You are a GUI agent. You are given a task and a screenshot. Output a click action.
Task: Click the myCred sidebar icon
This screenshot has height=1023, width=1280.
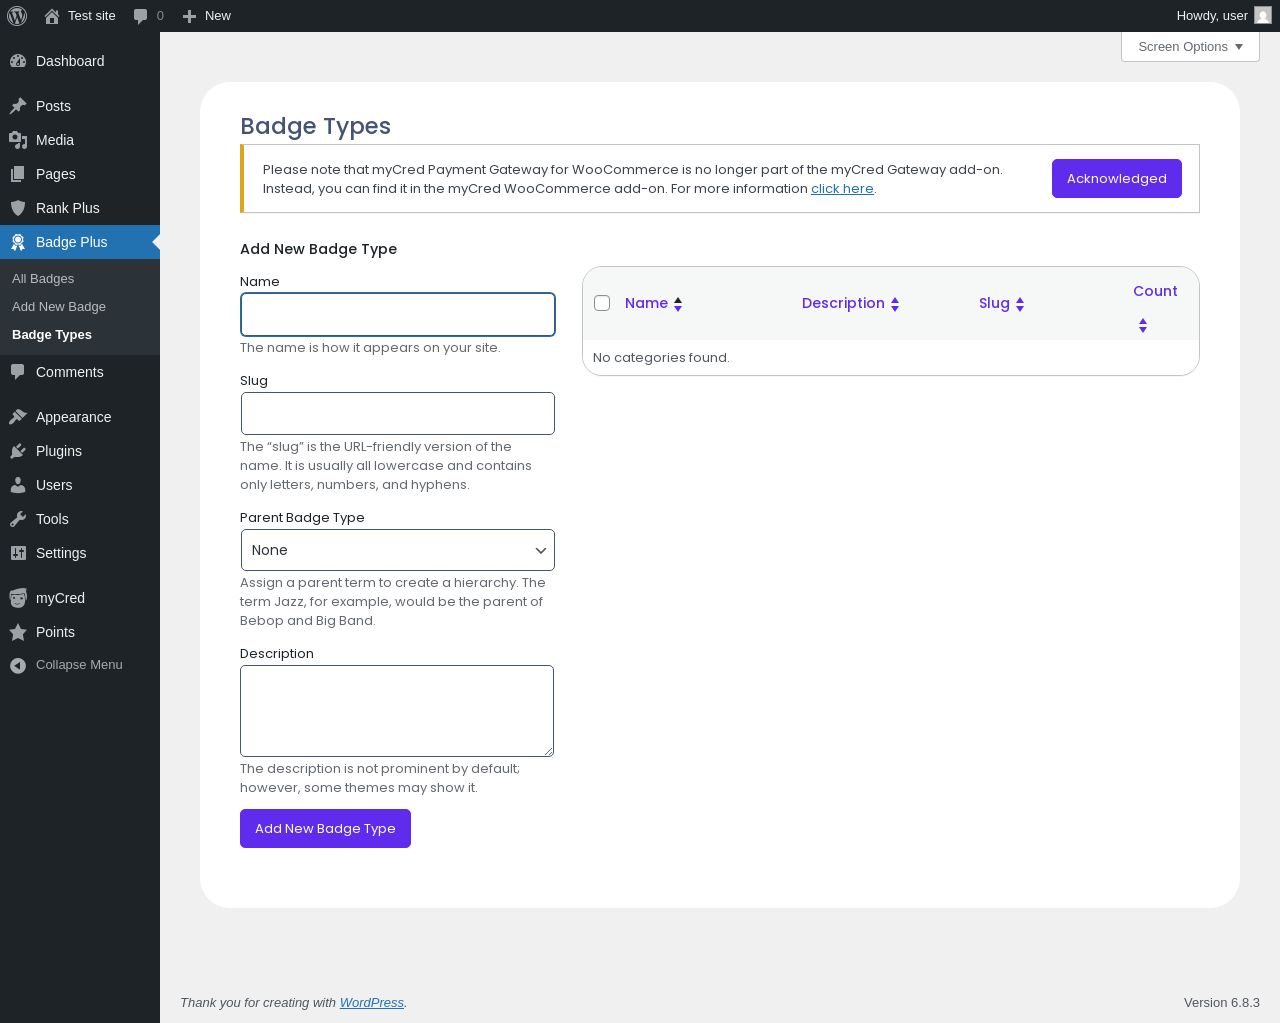point(18,598)
